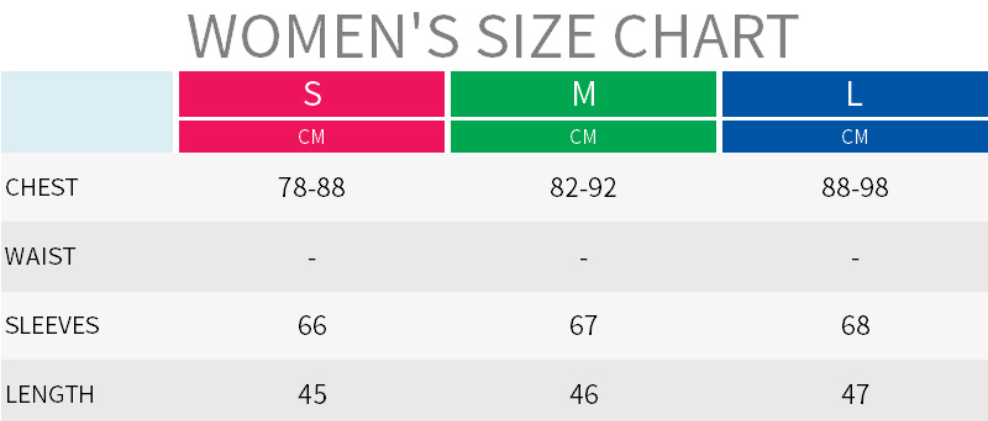The height and width of the screenshot is (421, 988).
Task: Click the length value 47
Action: [855, 394]
